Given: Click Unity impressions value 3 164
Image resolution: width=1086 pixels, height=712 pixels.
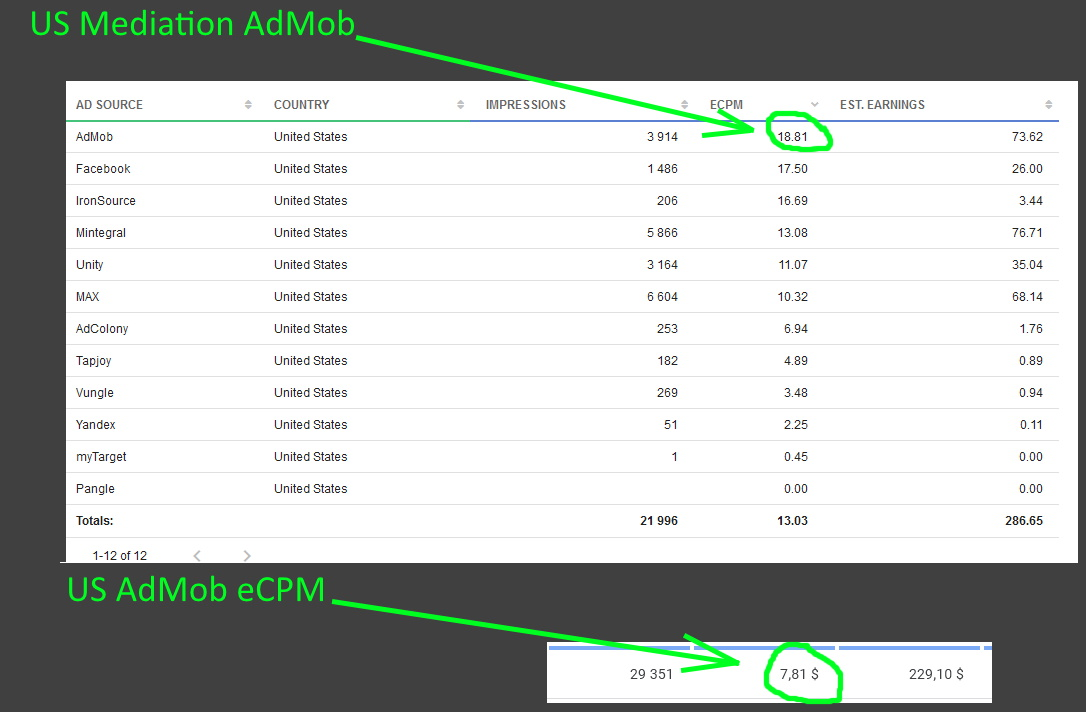Looking at the screenshot, I should click(662, 265).
